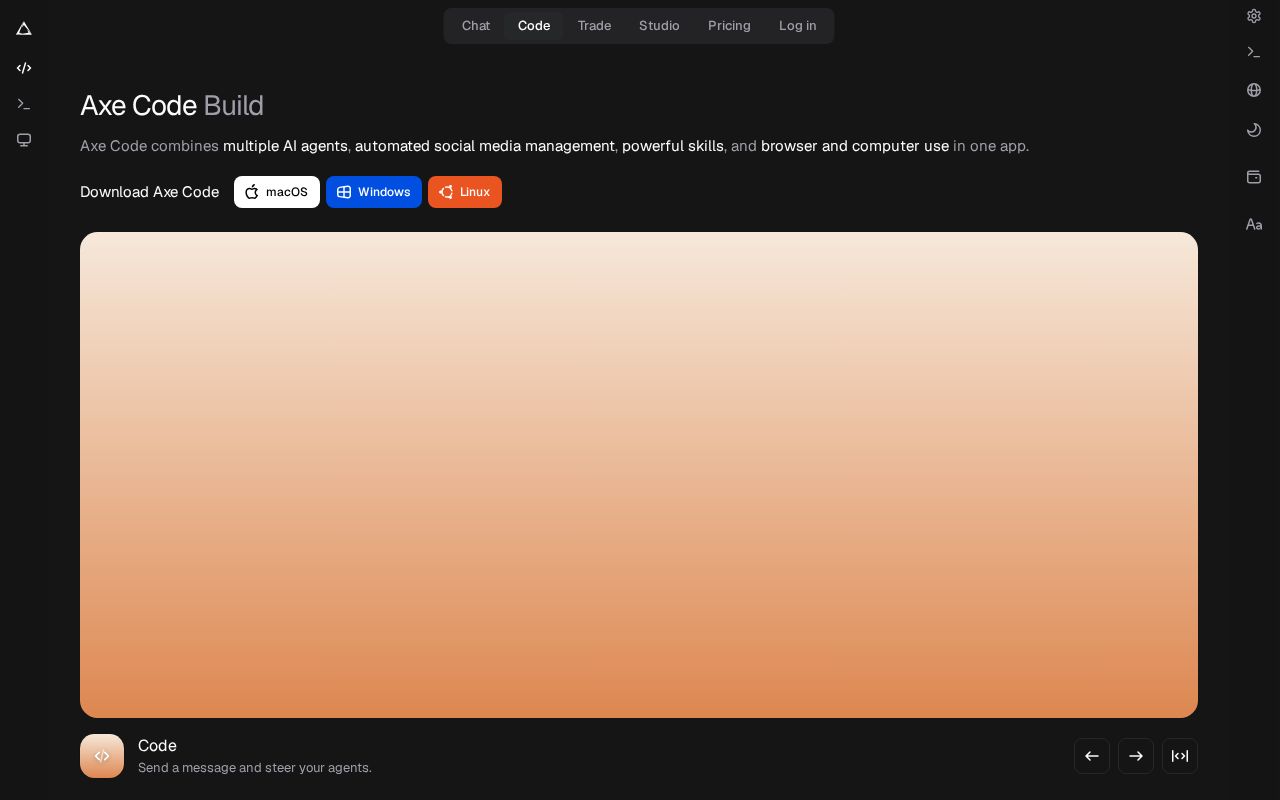Viewport: 1280px width, 800px height.
Task: Click the 'powerful skills' text
Action: click(x=673, y=146)
